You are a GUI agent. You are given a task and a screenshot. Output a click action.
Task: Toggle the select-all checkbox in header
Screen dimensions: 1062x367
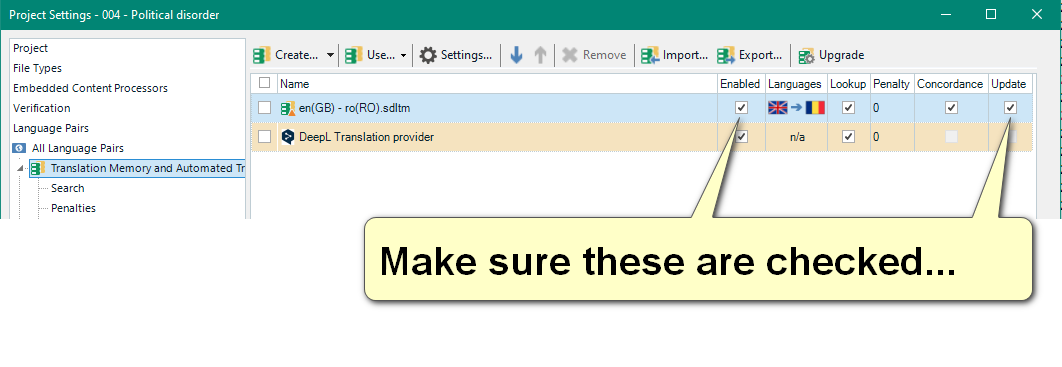click(x=265, y=83)
